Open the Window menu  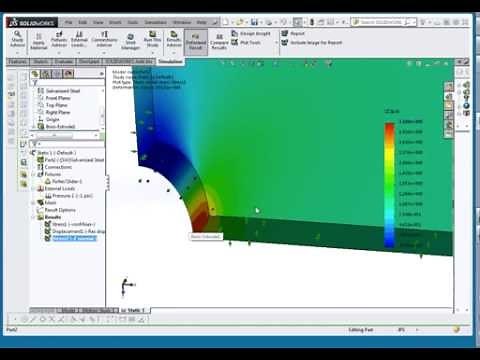point(182,22)
